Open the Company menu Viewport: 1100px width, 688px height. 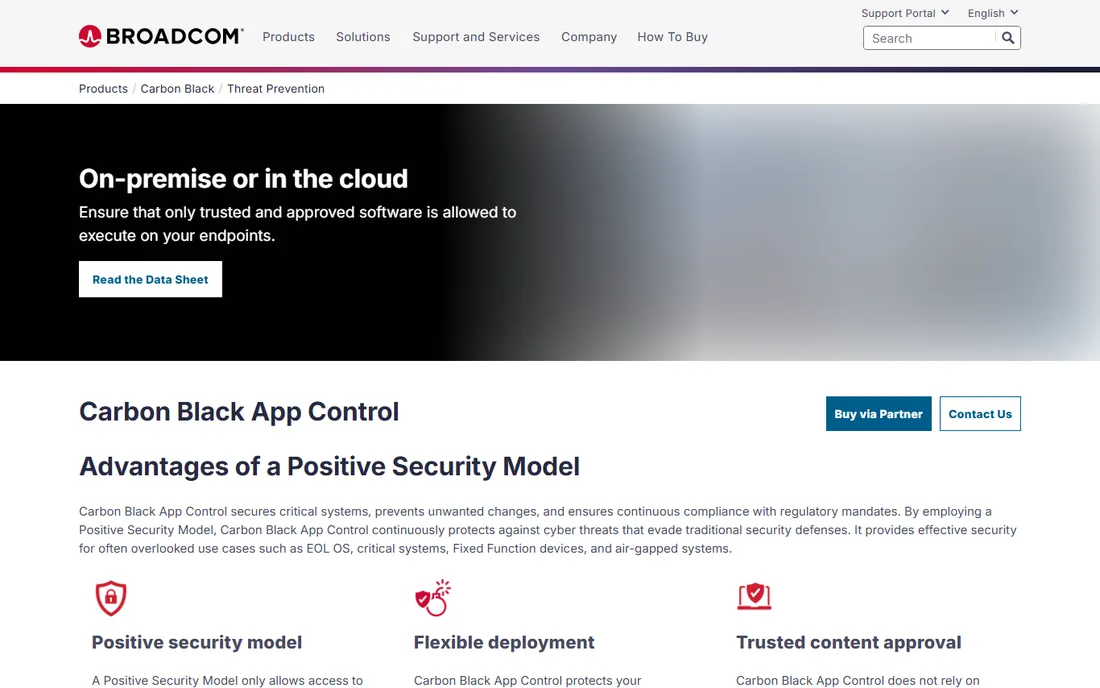pos(589,37)
